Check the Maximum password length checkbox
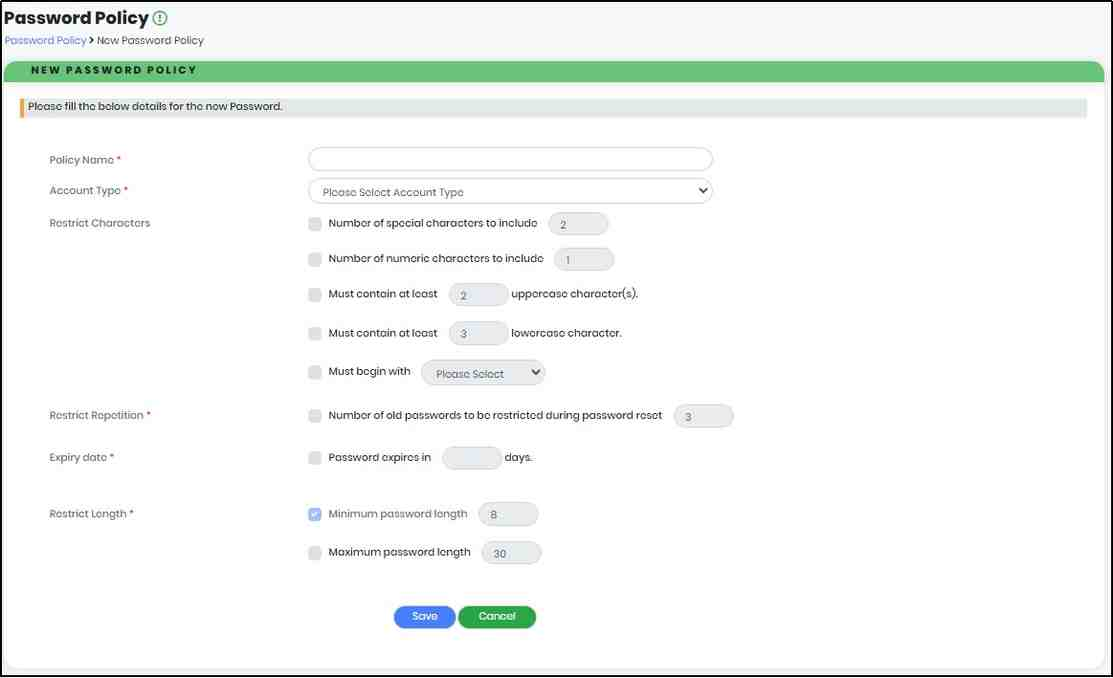This screenshot has width=1113, height=678. point(314,552)
